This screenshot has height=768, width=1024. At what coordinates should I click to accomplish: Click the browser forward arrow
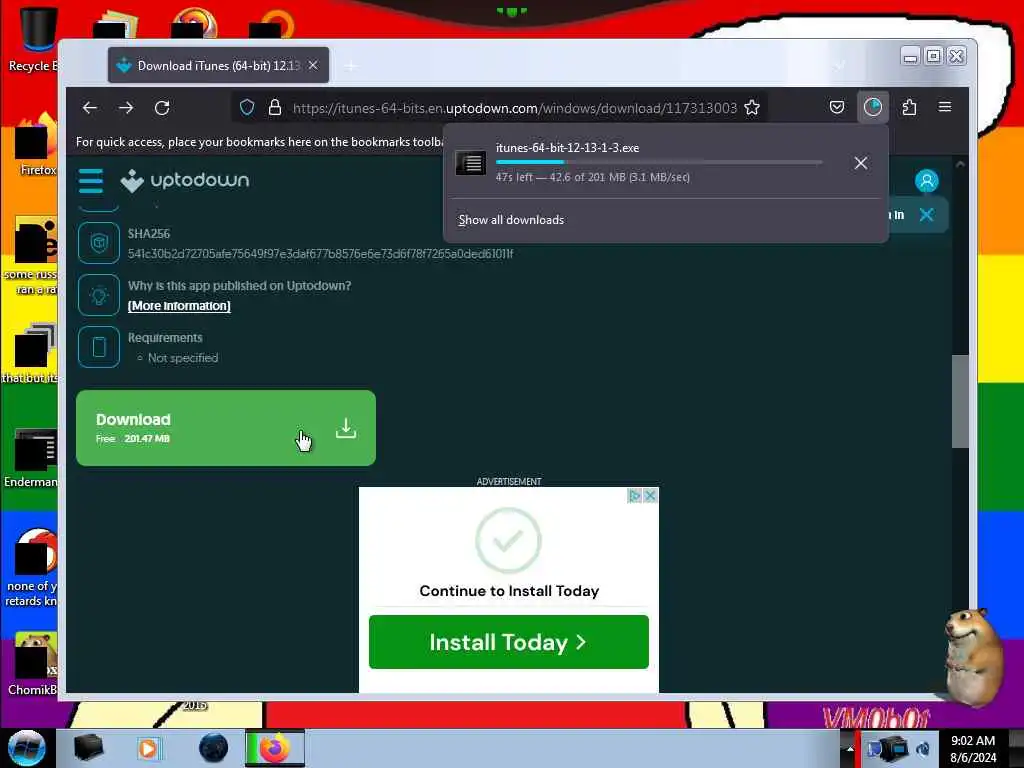126,108
